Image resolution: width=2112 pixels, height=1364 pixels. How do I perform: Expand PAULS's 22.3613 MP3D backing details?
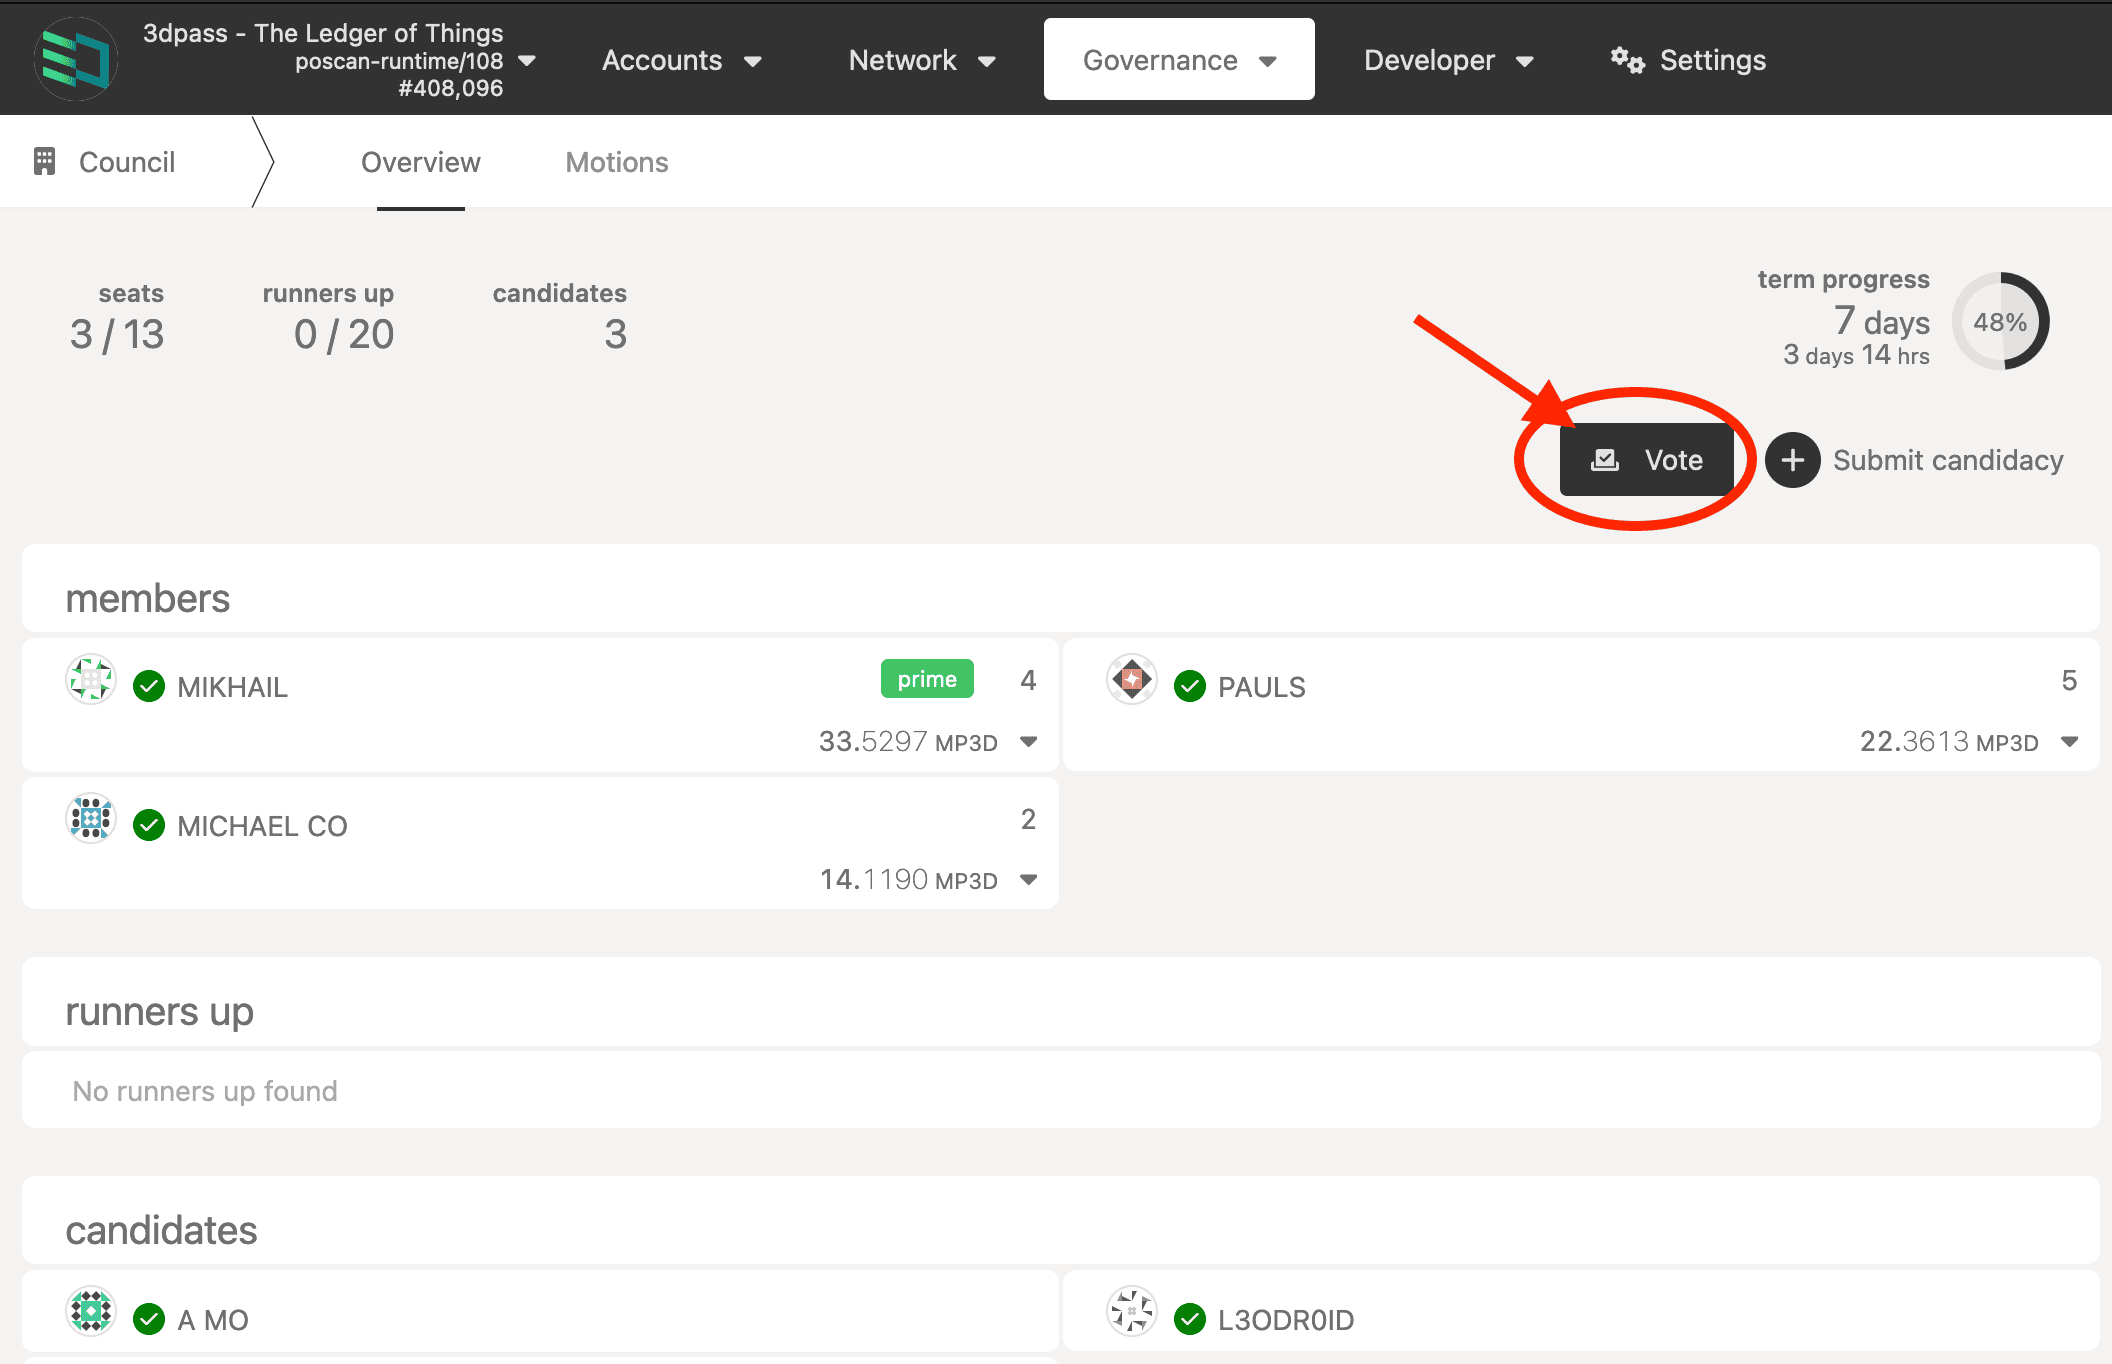(2069, 742)
